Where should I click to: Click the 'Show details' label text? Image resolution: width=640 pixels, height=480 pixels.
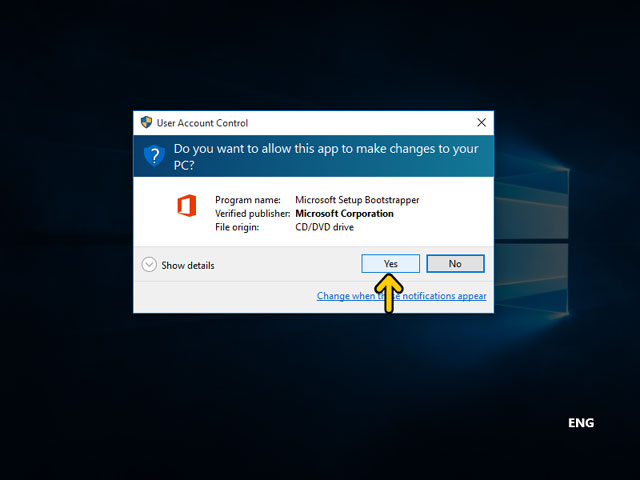click(188, 265)
